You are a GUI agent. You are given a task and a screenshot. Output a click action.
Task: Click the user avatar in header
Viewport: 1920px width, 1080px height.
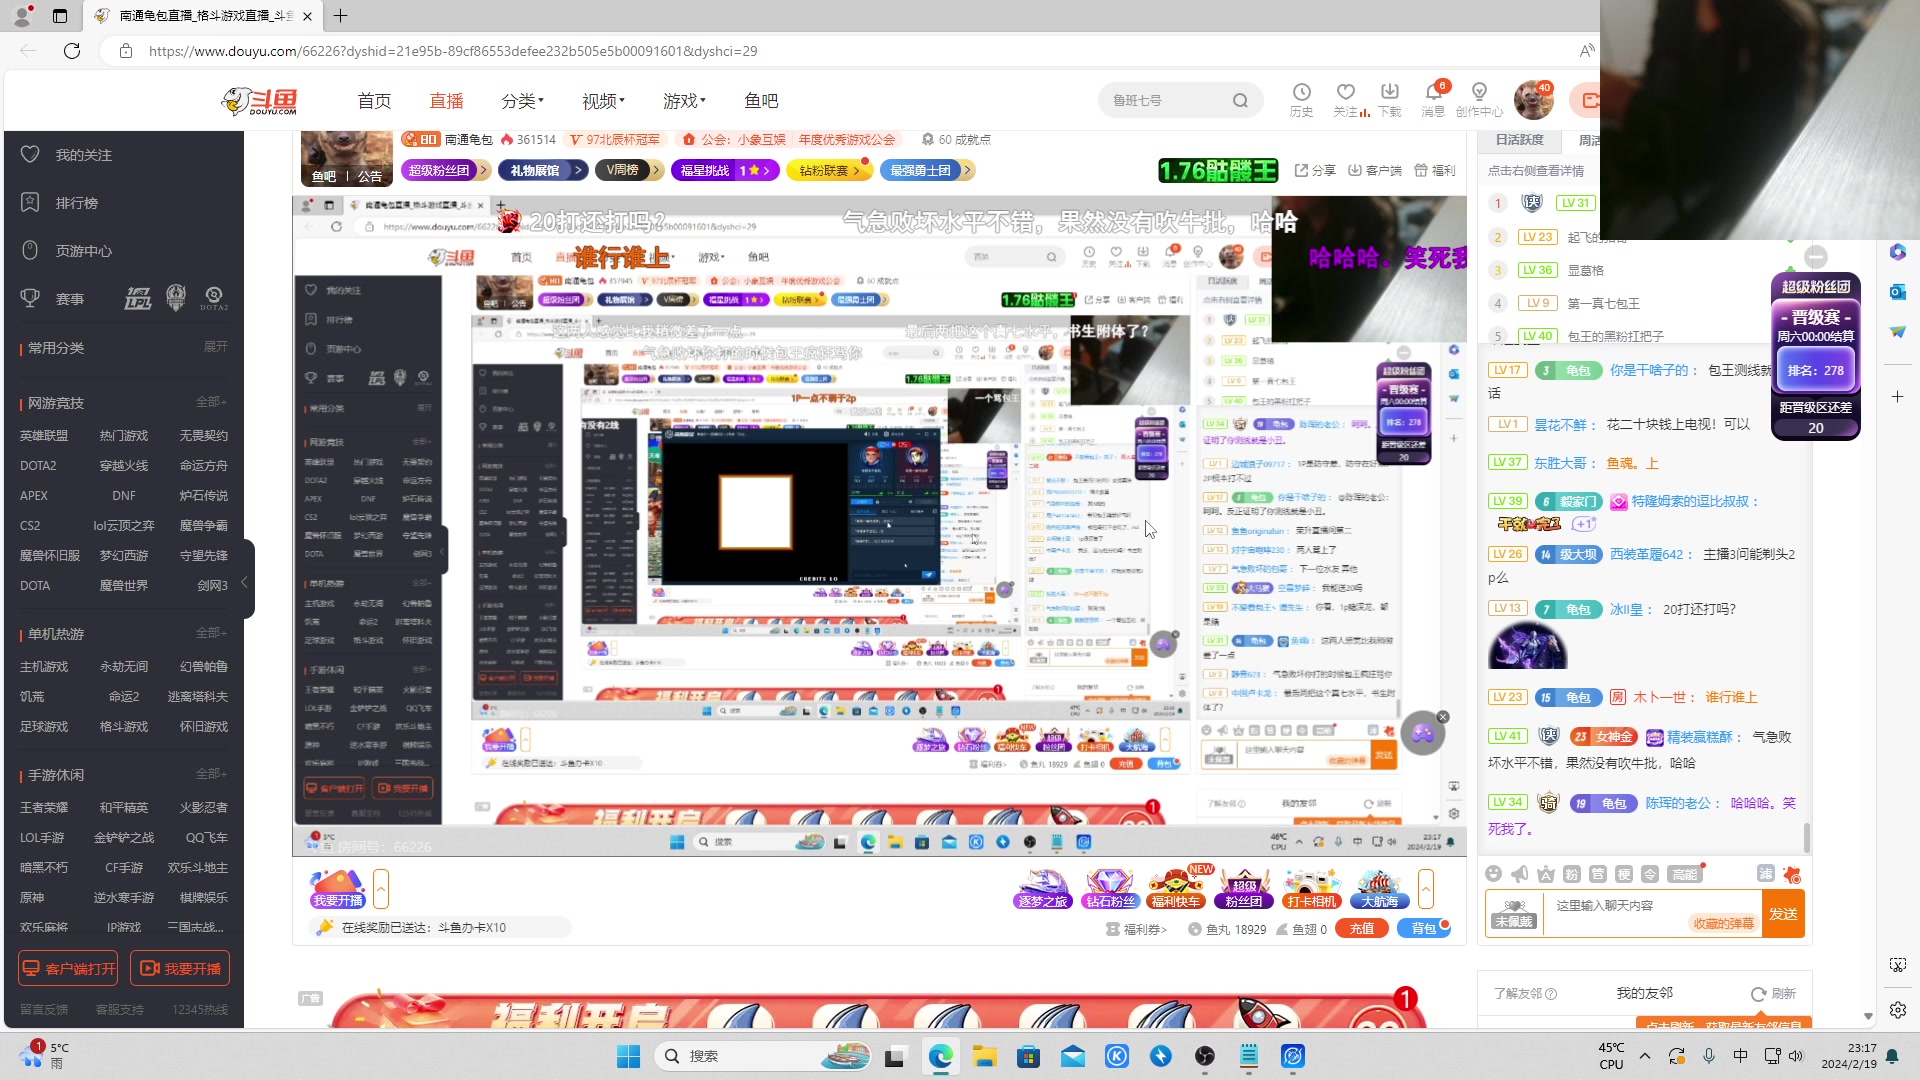point(1533,100)
